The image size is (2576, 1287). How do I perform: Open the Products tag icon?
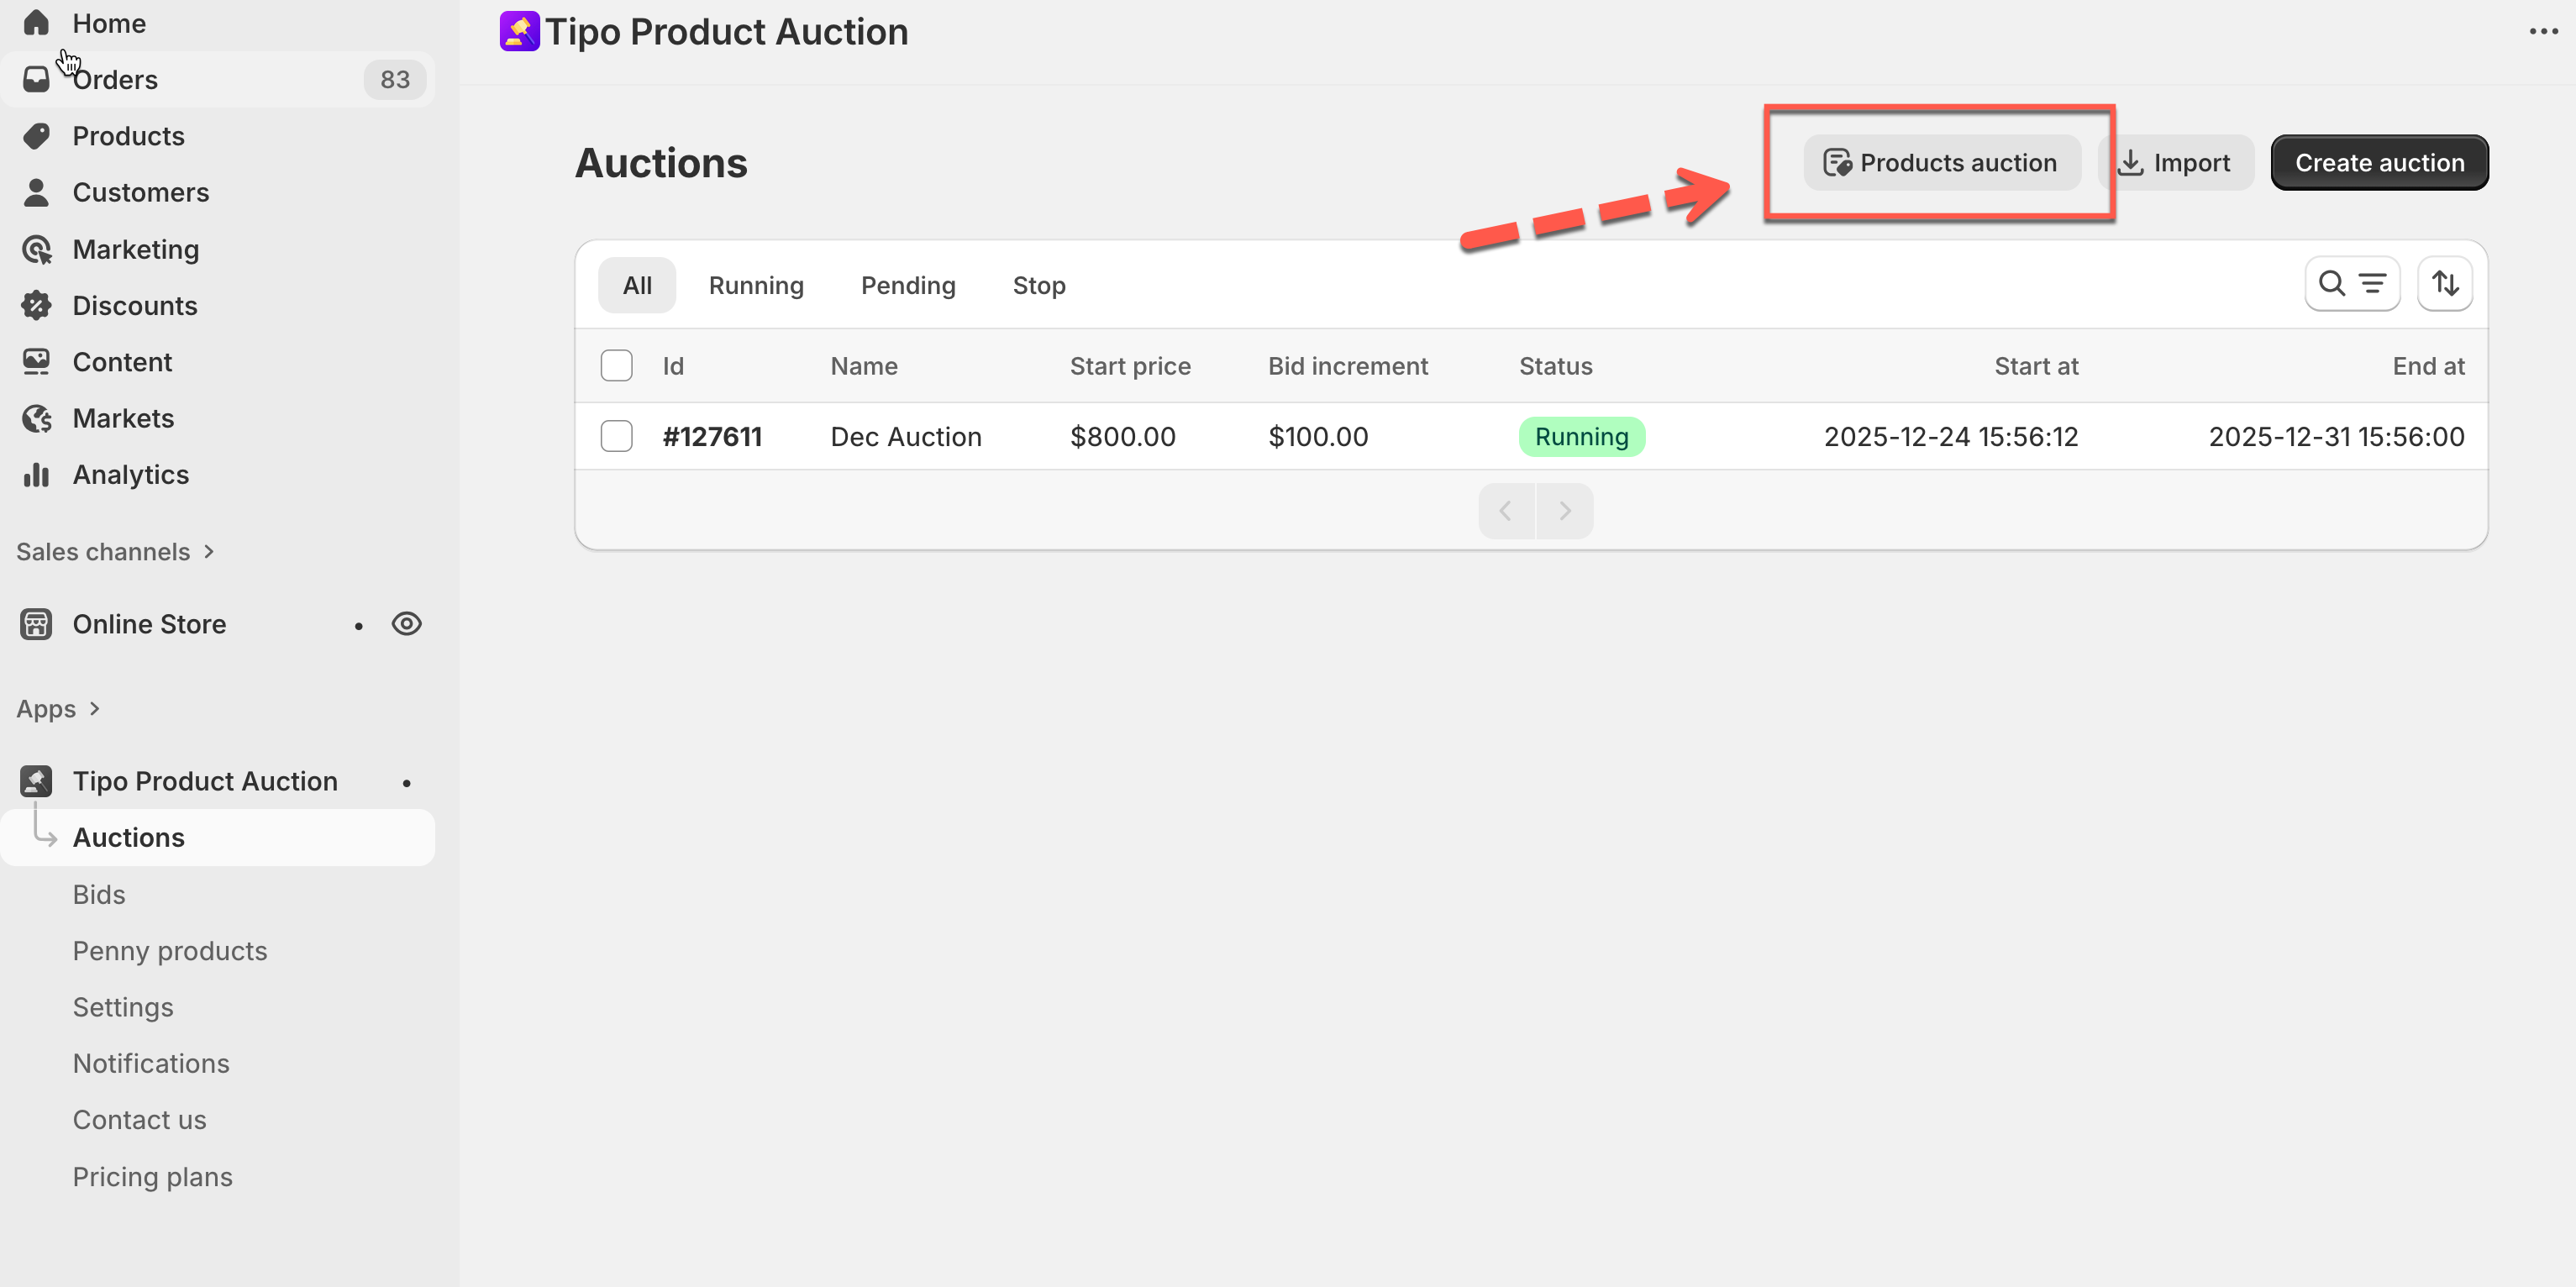tap(36, 136)
